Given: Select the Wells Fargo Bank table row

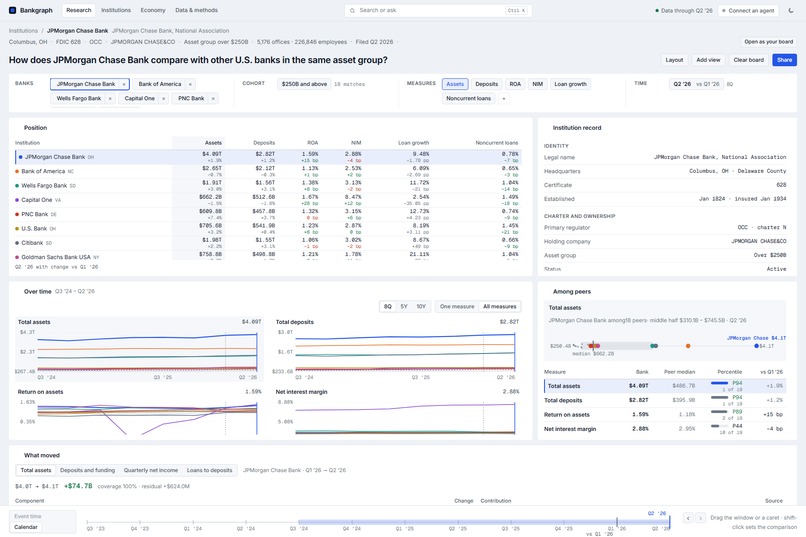Looking at the screenshot, I should point(268,186).
